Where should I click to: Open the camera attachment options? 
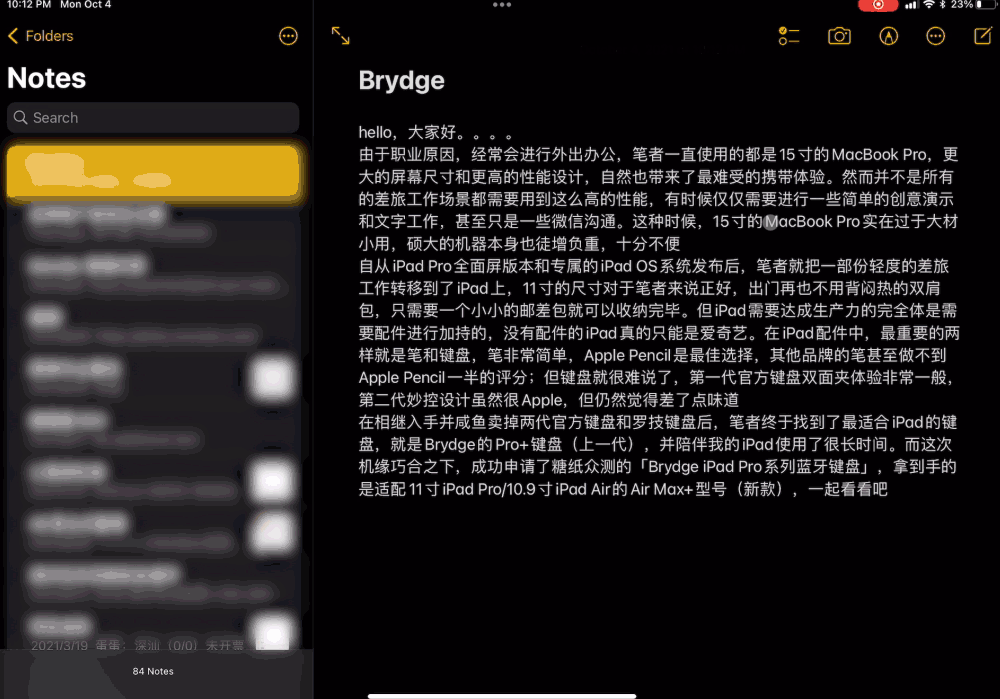(839, 36)
